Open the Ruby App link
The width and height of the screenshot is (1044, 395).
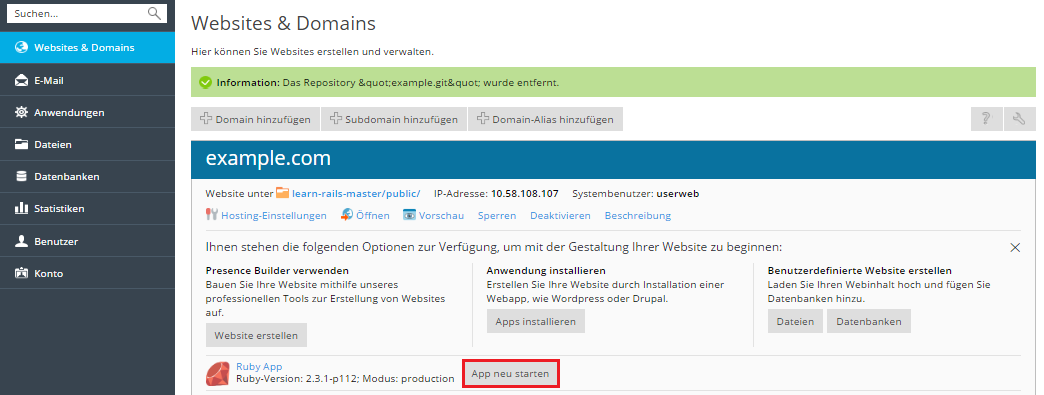pos(259,366)
